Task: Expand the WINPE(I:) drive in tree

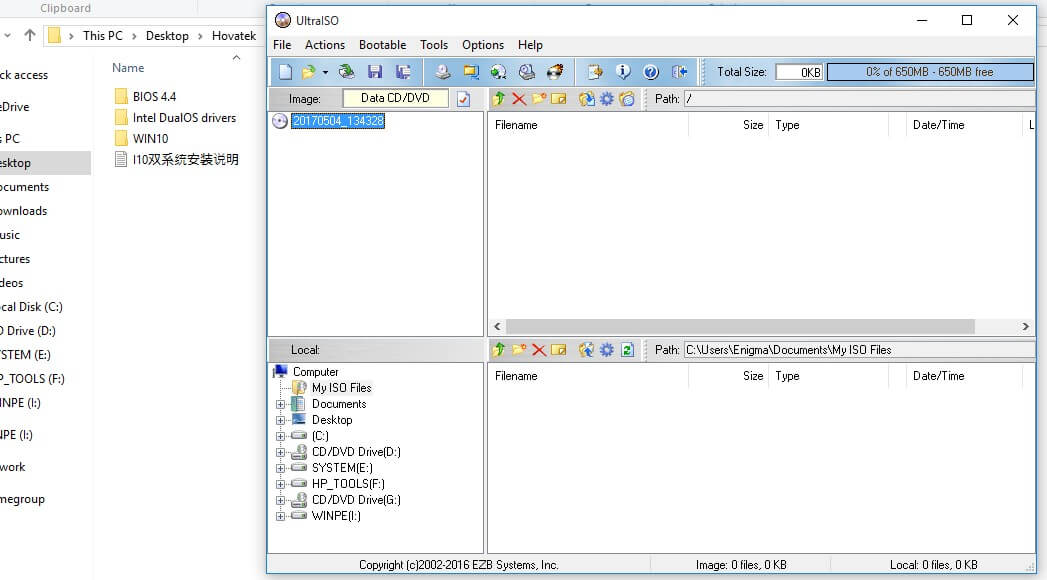Action: point(281,516)
